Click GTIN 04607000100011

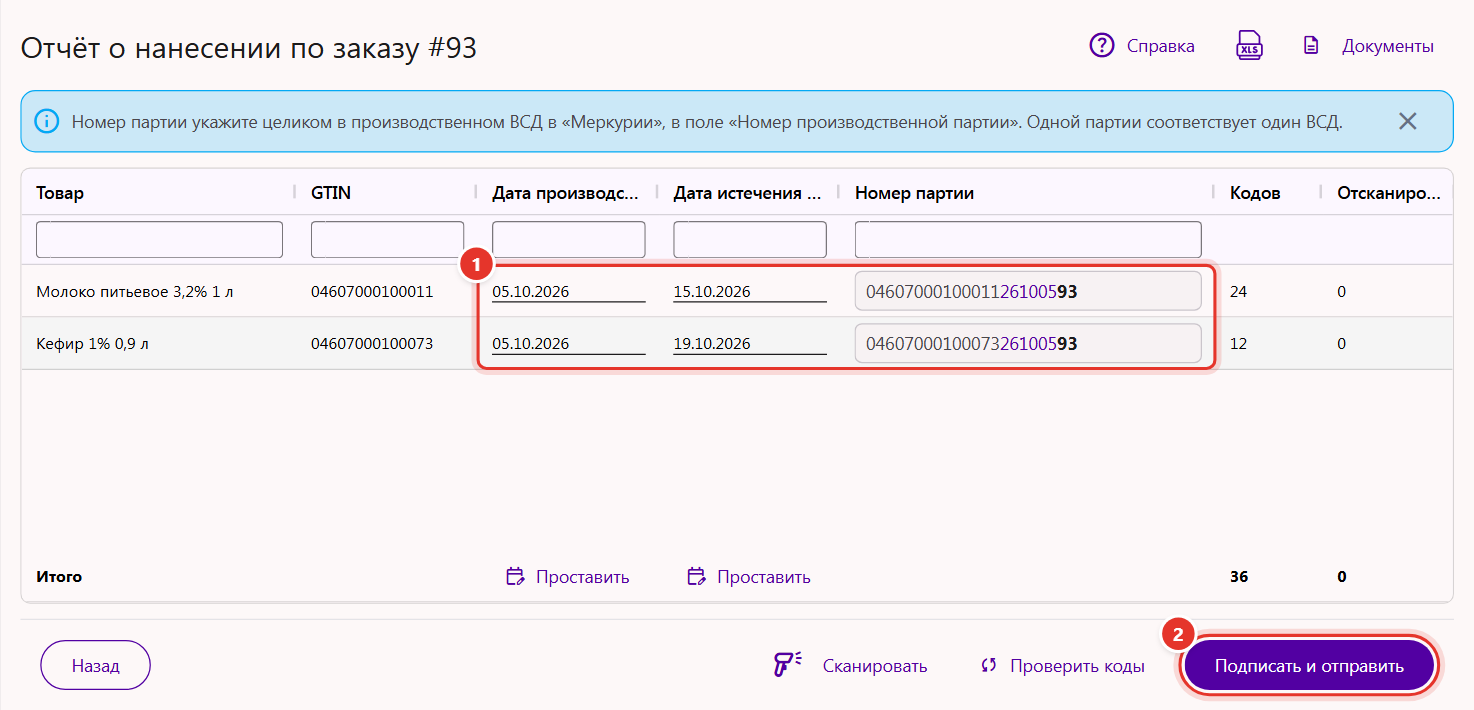click(x=372, y=292)
